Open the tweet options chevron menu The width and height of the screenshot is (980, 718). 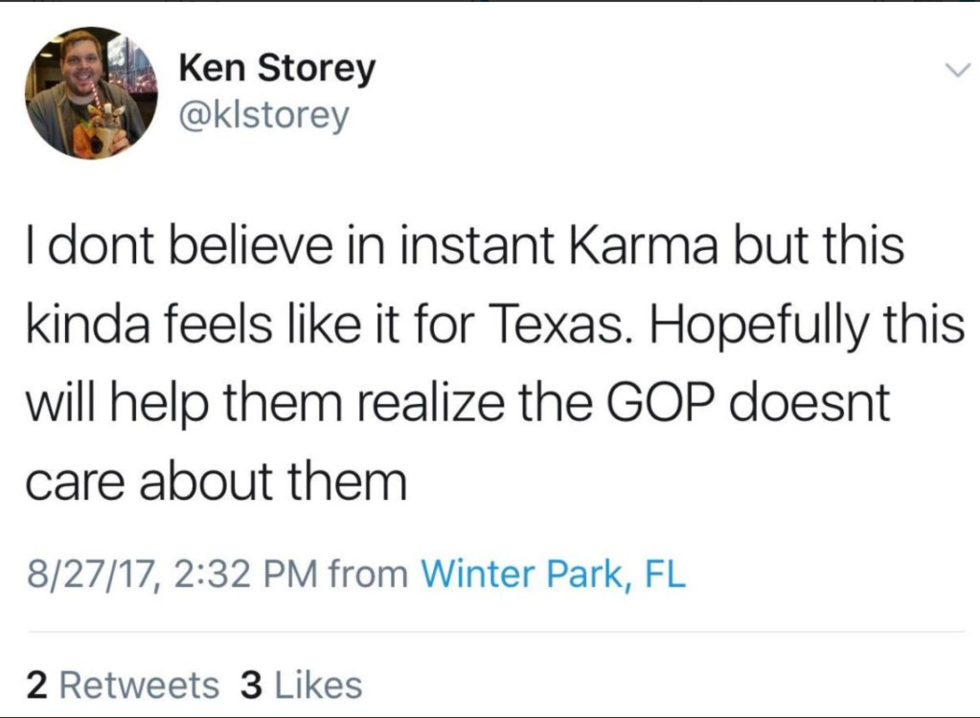956,71
